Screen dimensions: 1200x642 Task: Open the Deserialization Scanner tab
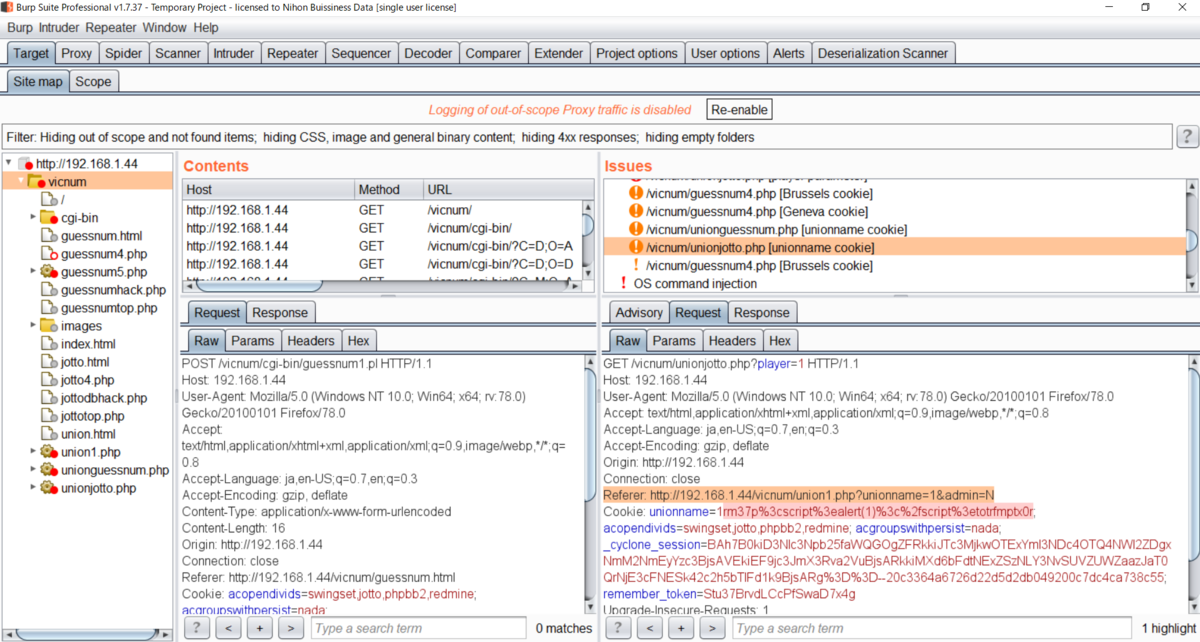pos(883,53)
